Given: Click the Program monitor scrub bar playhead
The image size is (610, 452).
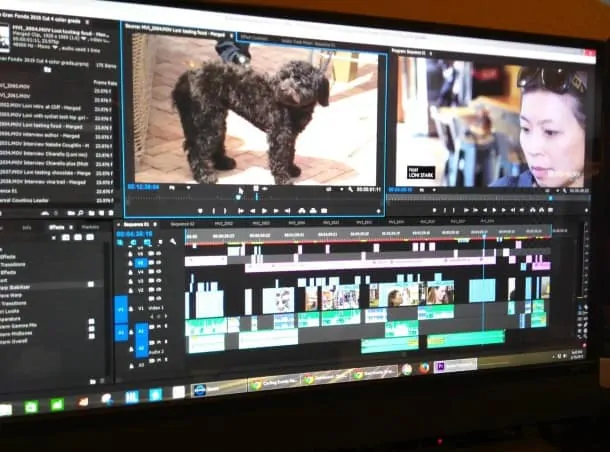Looking at the screenshot, I should tap(550, 198).
